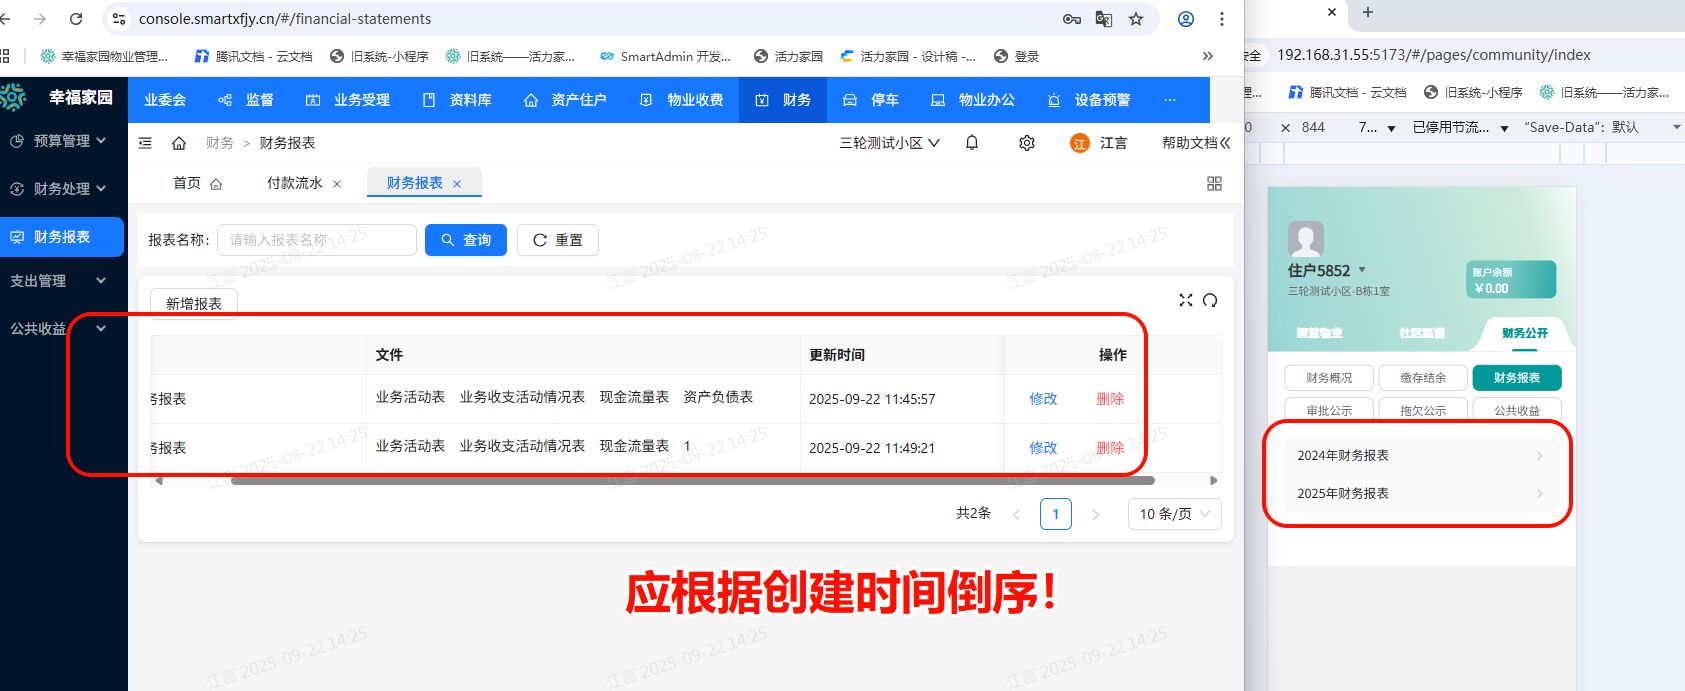Open the 三轮测试小区 community dropdown

(x=889, y=143)
